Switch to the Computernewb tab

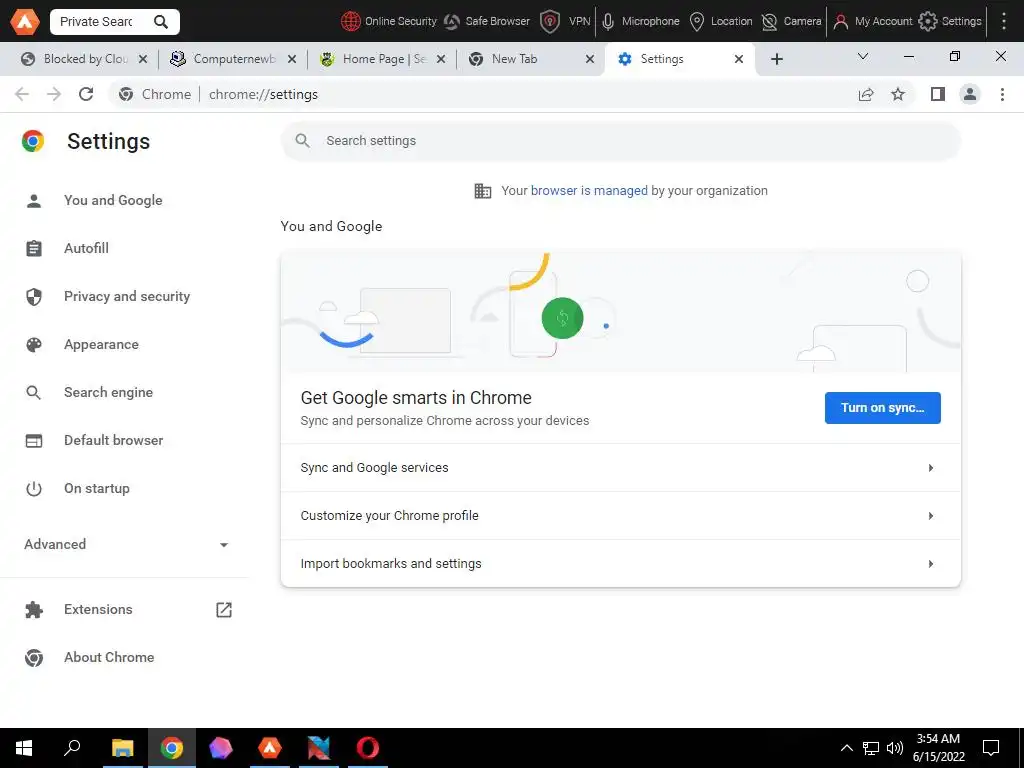coord(234,59)
